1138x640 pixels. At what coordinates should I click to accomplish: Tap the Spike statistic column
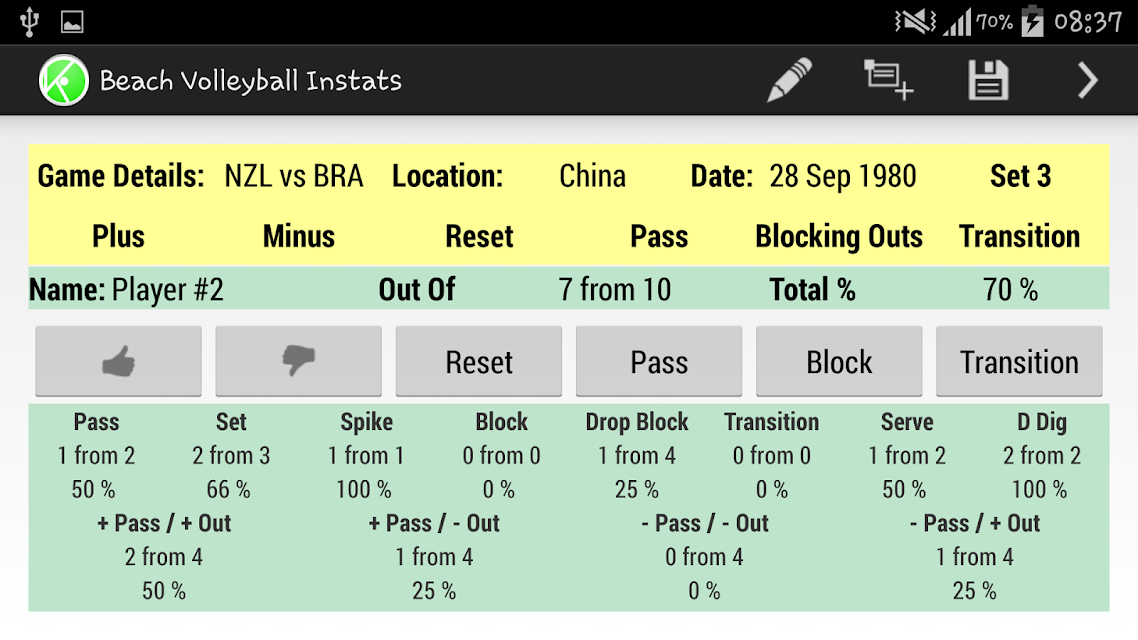tap(366, 455)
